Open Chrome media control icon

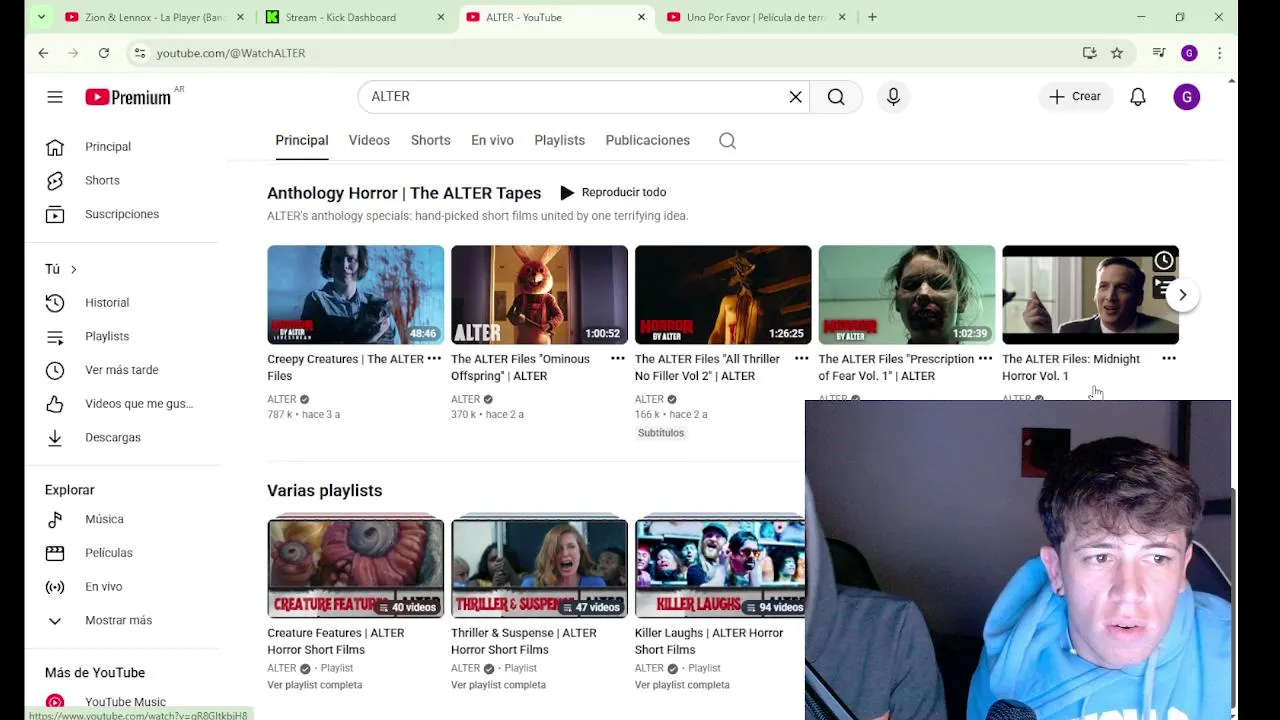tap(1159, 53)
